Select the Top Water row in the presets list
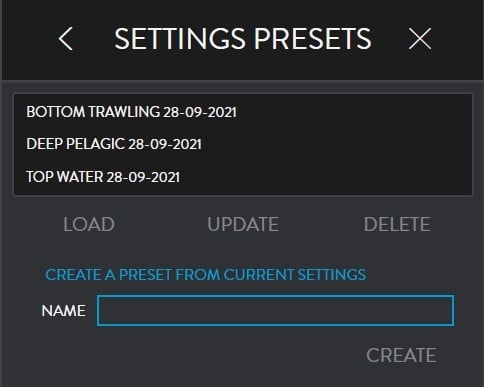 [243, 176]
